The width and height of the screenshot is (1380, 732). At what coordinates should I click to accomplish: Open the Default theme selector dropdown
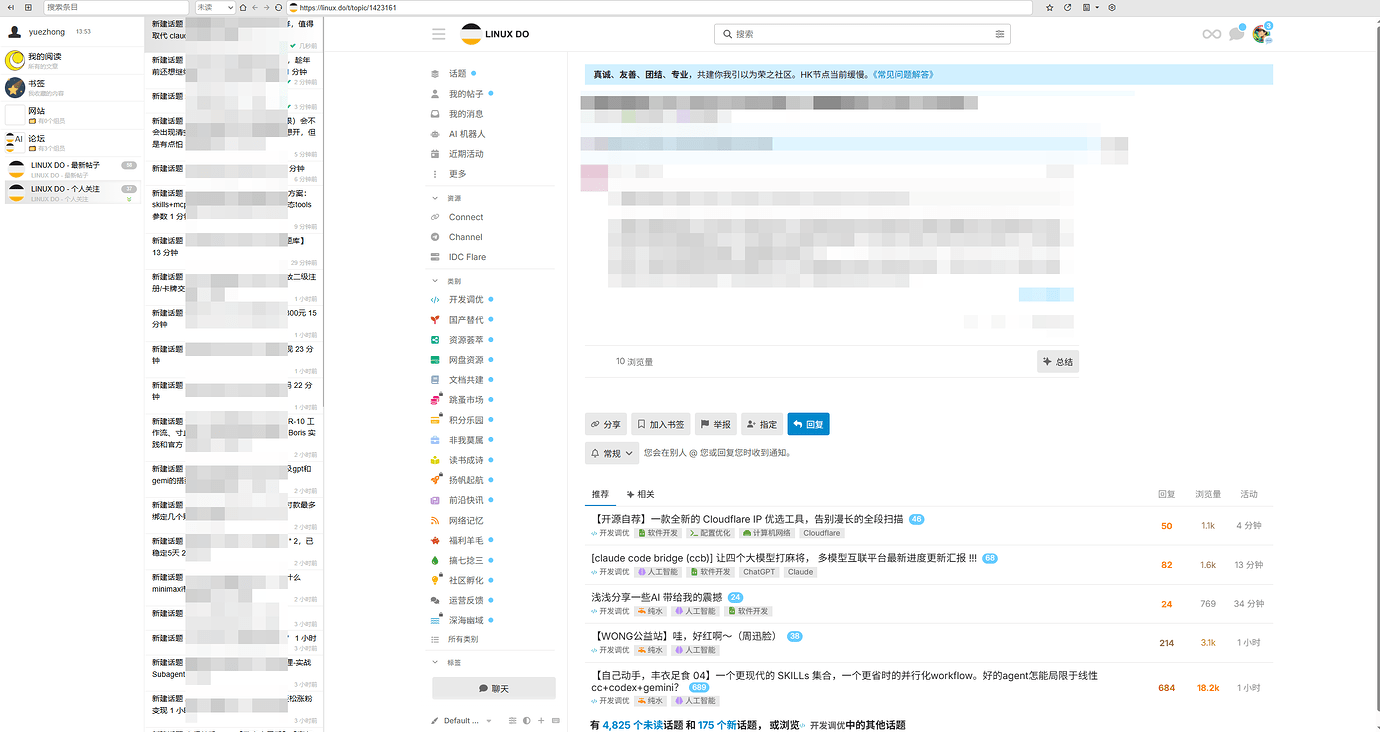(x=461, y=720)
